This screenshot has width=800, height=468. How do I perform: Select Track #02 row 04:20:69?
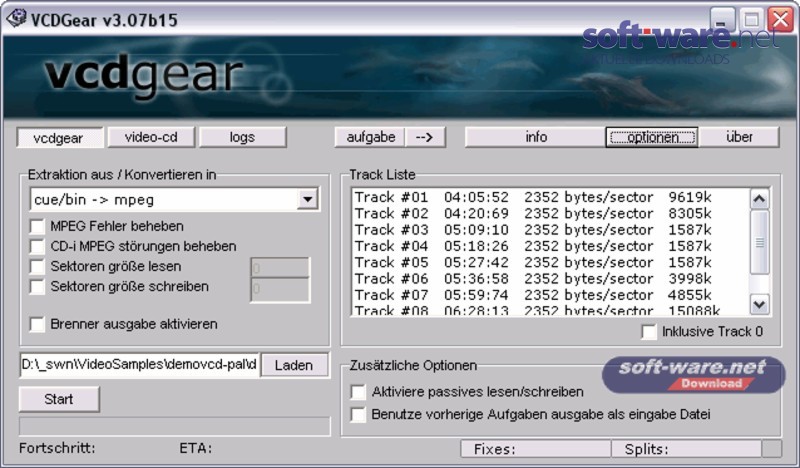(x=550, y=213)
